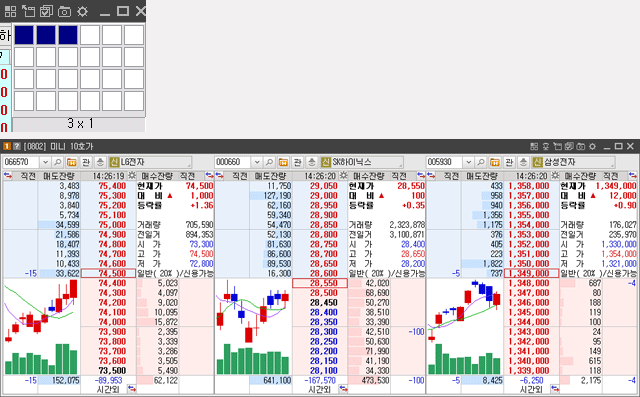Expand the 066570 stock code dropdown

tap(45, 162)
